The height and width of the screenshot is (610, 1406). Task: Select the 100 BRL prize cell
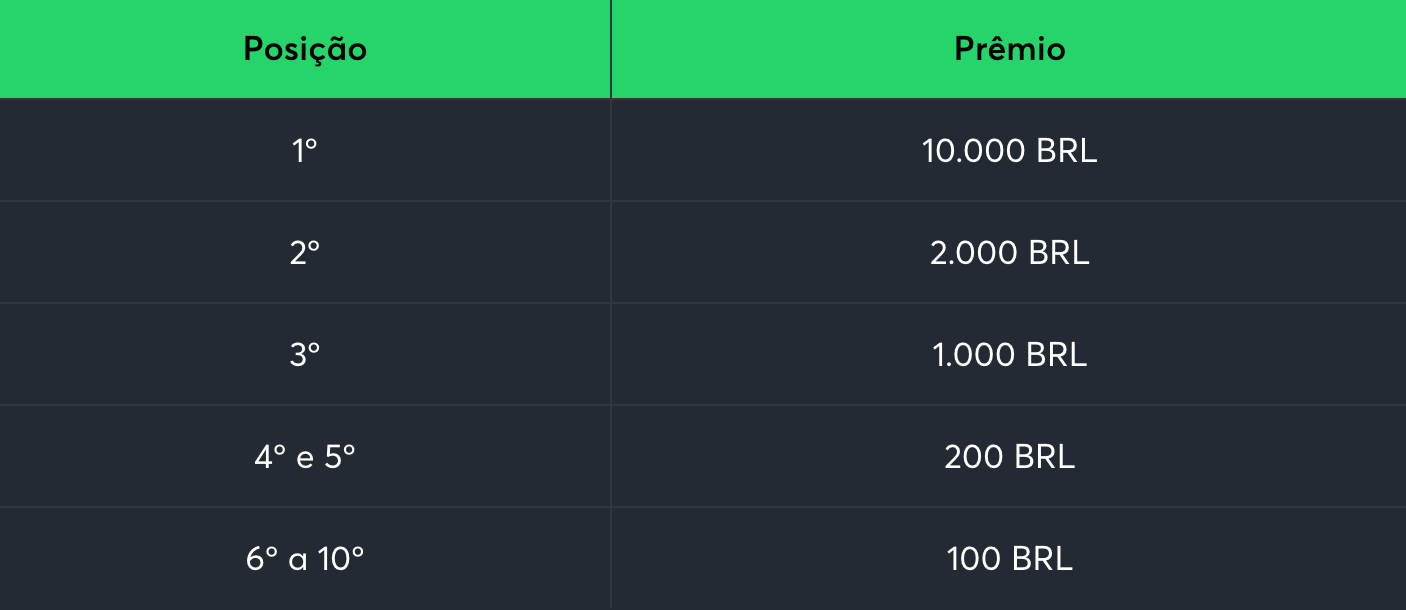pos(1009,559)
